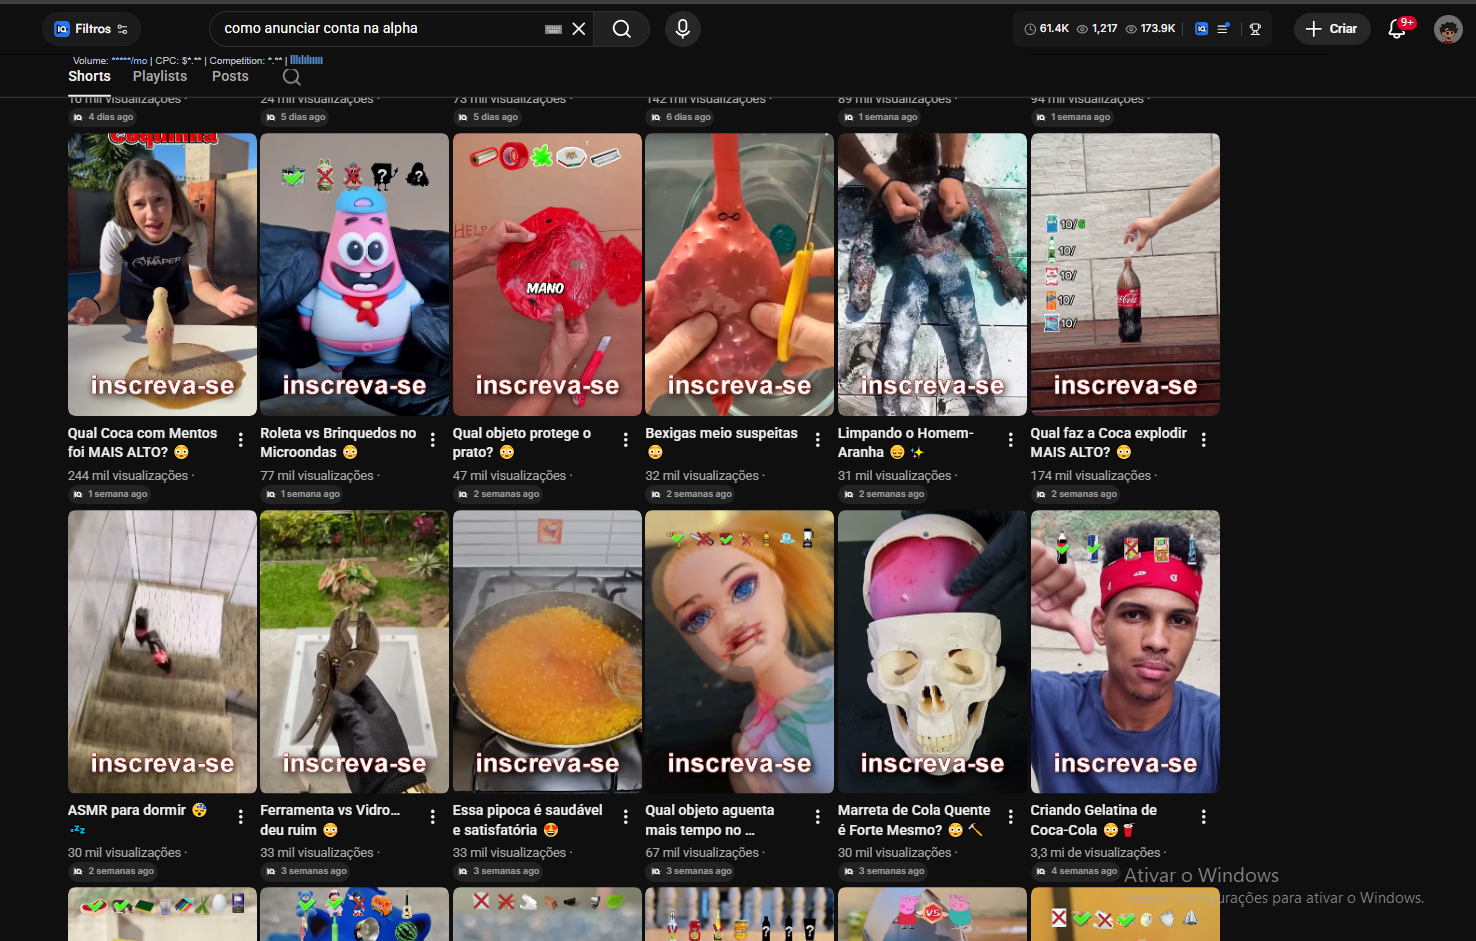Click the Criar button
The width and height of the screenshot is (1476, 941).
click(1332, 29)
